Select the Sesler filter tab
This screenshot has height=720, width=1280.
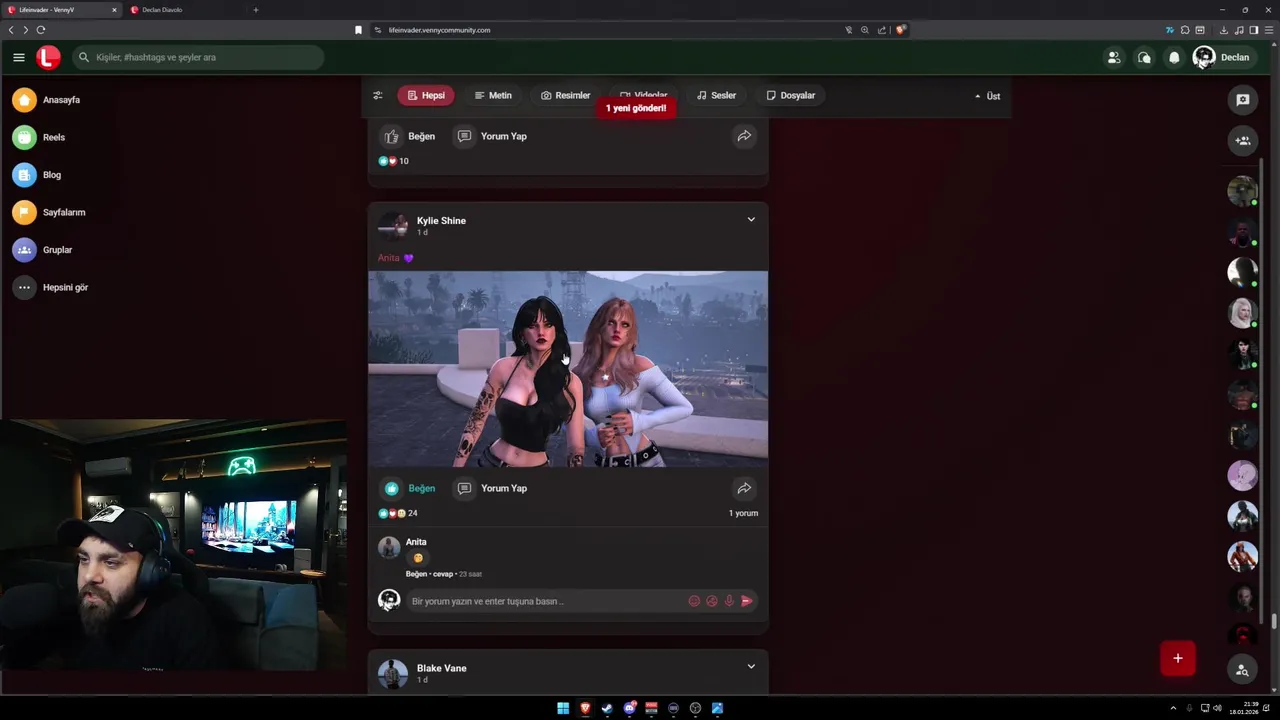coord(716,95)
